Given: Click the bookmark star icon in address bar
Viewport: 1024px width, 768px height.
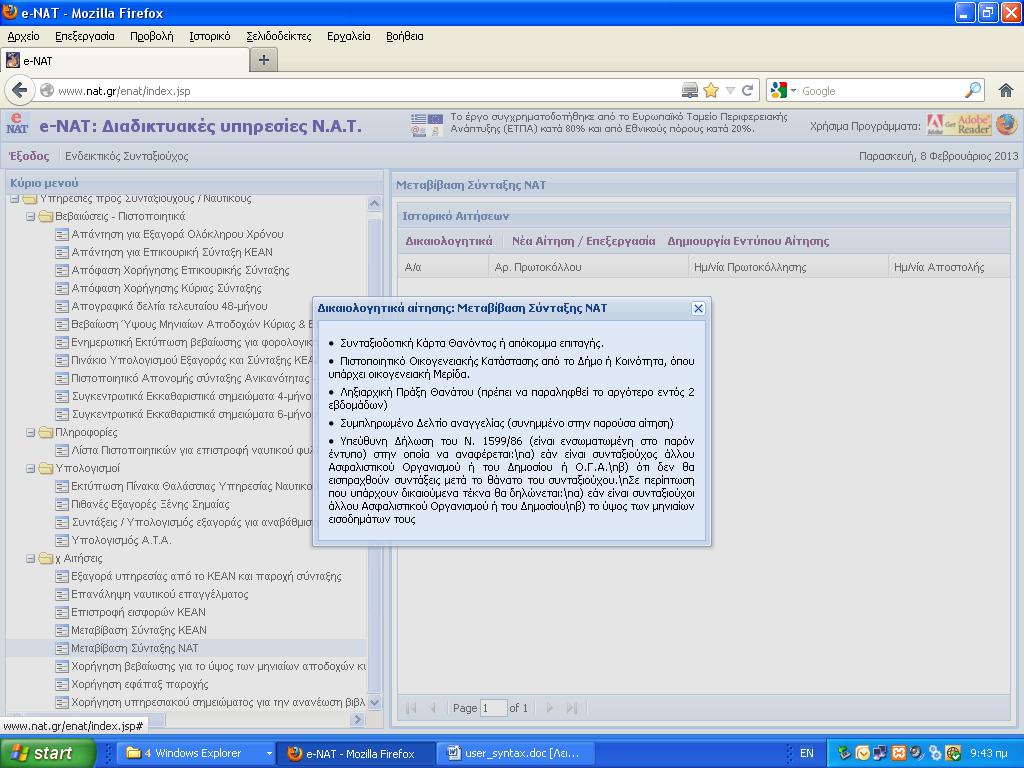Looking at the screenshot, I should [711, 91].
